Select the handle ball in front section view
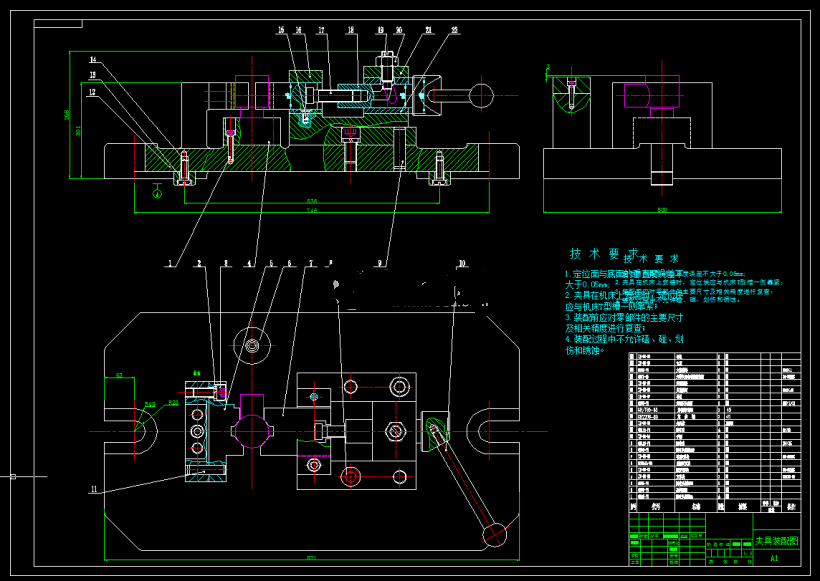Image resolution: width=820 pixels, height=581 pixels. (481, 96)
